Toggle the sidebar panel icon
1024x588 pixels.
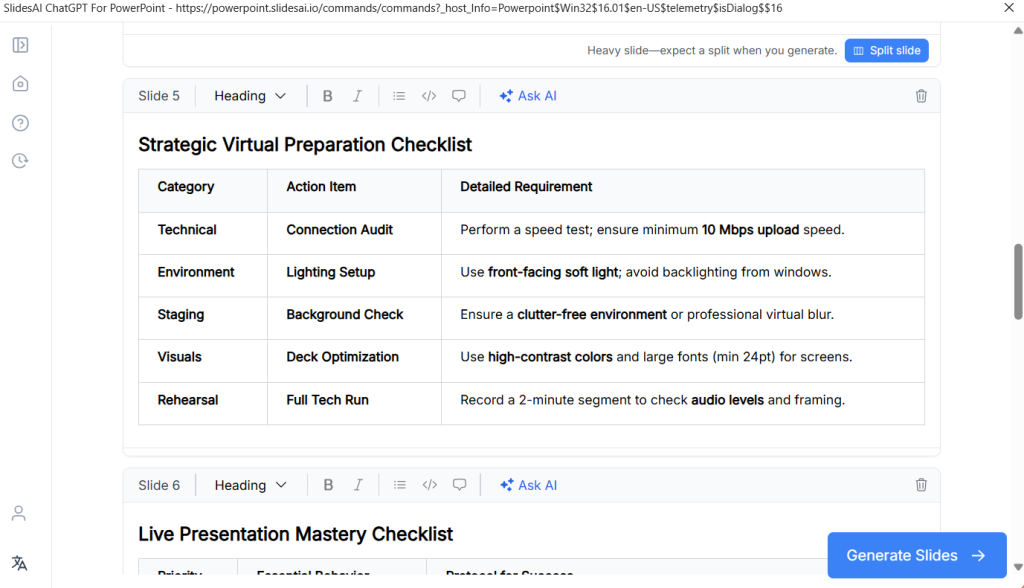[20, 45]
